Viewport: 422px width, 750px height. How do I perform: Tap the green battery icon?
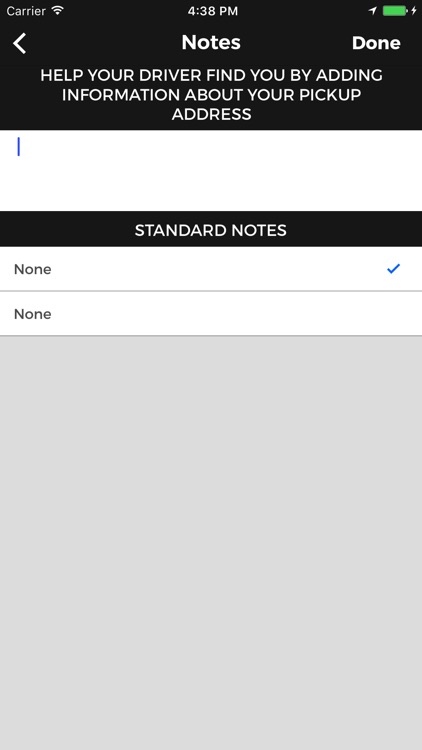point(395,11)
